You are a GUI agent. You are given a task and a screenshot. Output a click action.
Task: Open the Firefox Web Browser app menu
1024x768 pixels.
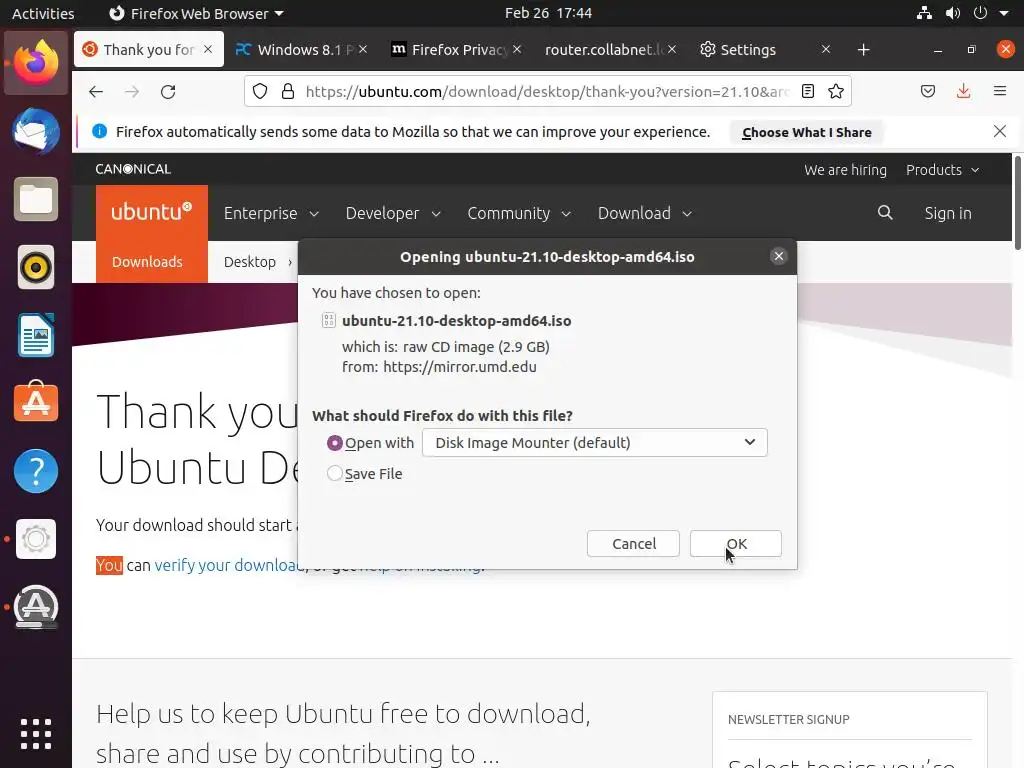pyautogui.click(x=196, y=13)
